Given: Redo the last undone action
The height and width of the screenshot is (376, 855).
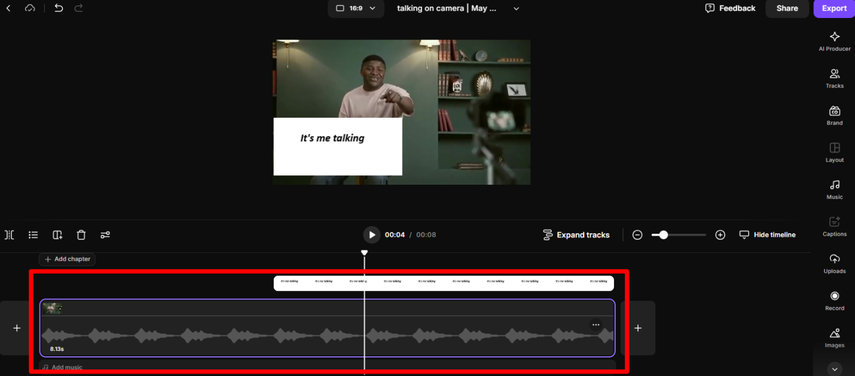Looking at the screenshot, I should click(79, 8).
